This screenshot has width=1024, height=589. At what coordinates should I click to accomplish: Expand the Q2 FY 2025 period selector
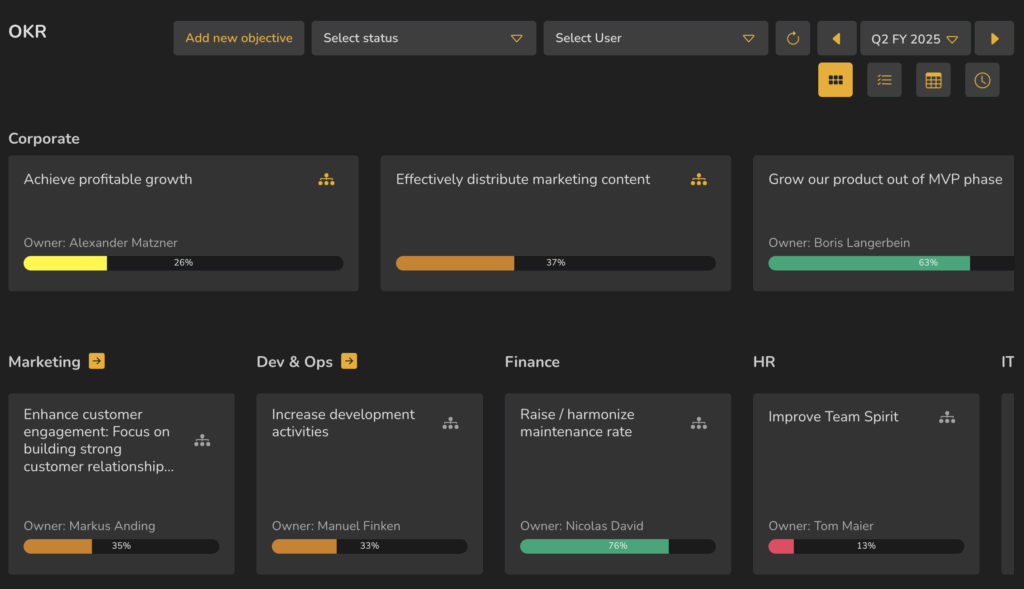tap(915, 38)
